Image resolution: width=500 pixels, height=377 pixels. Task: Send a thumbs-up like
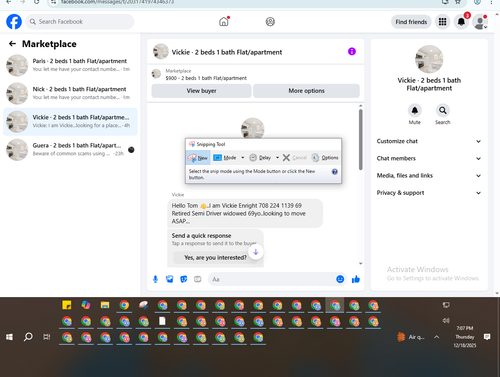click(x=356, y=279)
